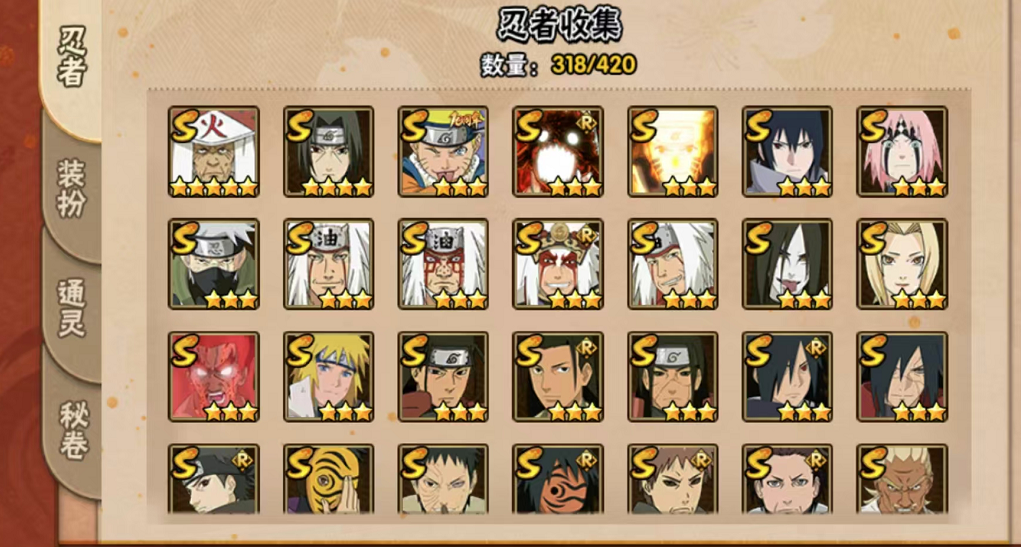This screenshot has width=1021, height=547.
Task: Switch to the 通灵 tab
Action: point(71,307)
